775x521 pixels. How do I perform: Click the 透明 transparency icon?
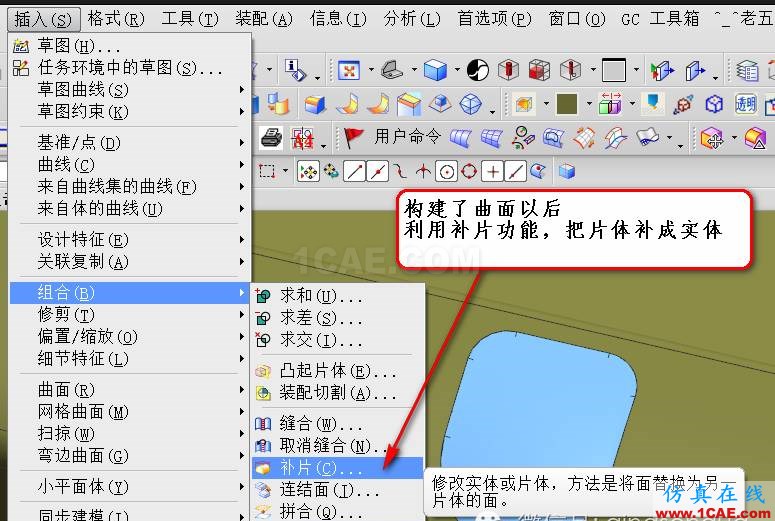pos(745,104)
